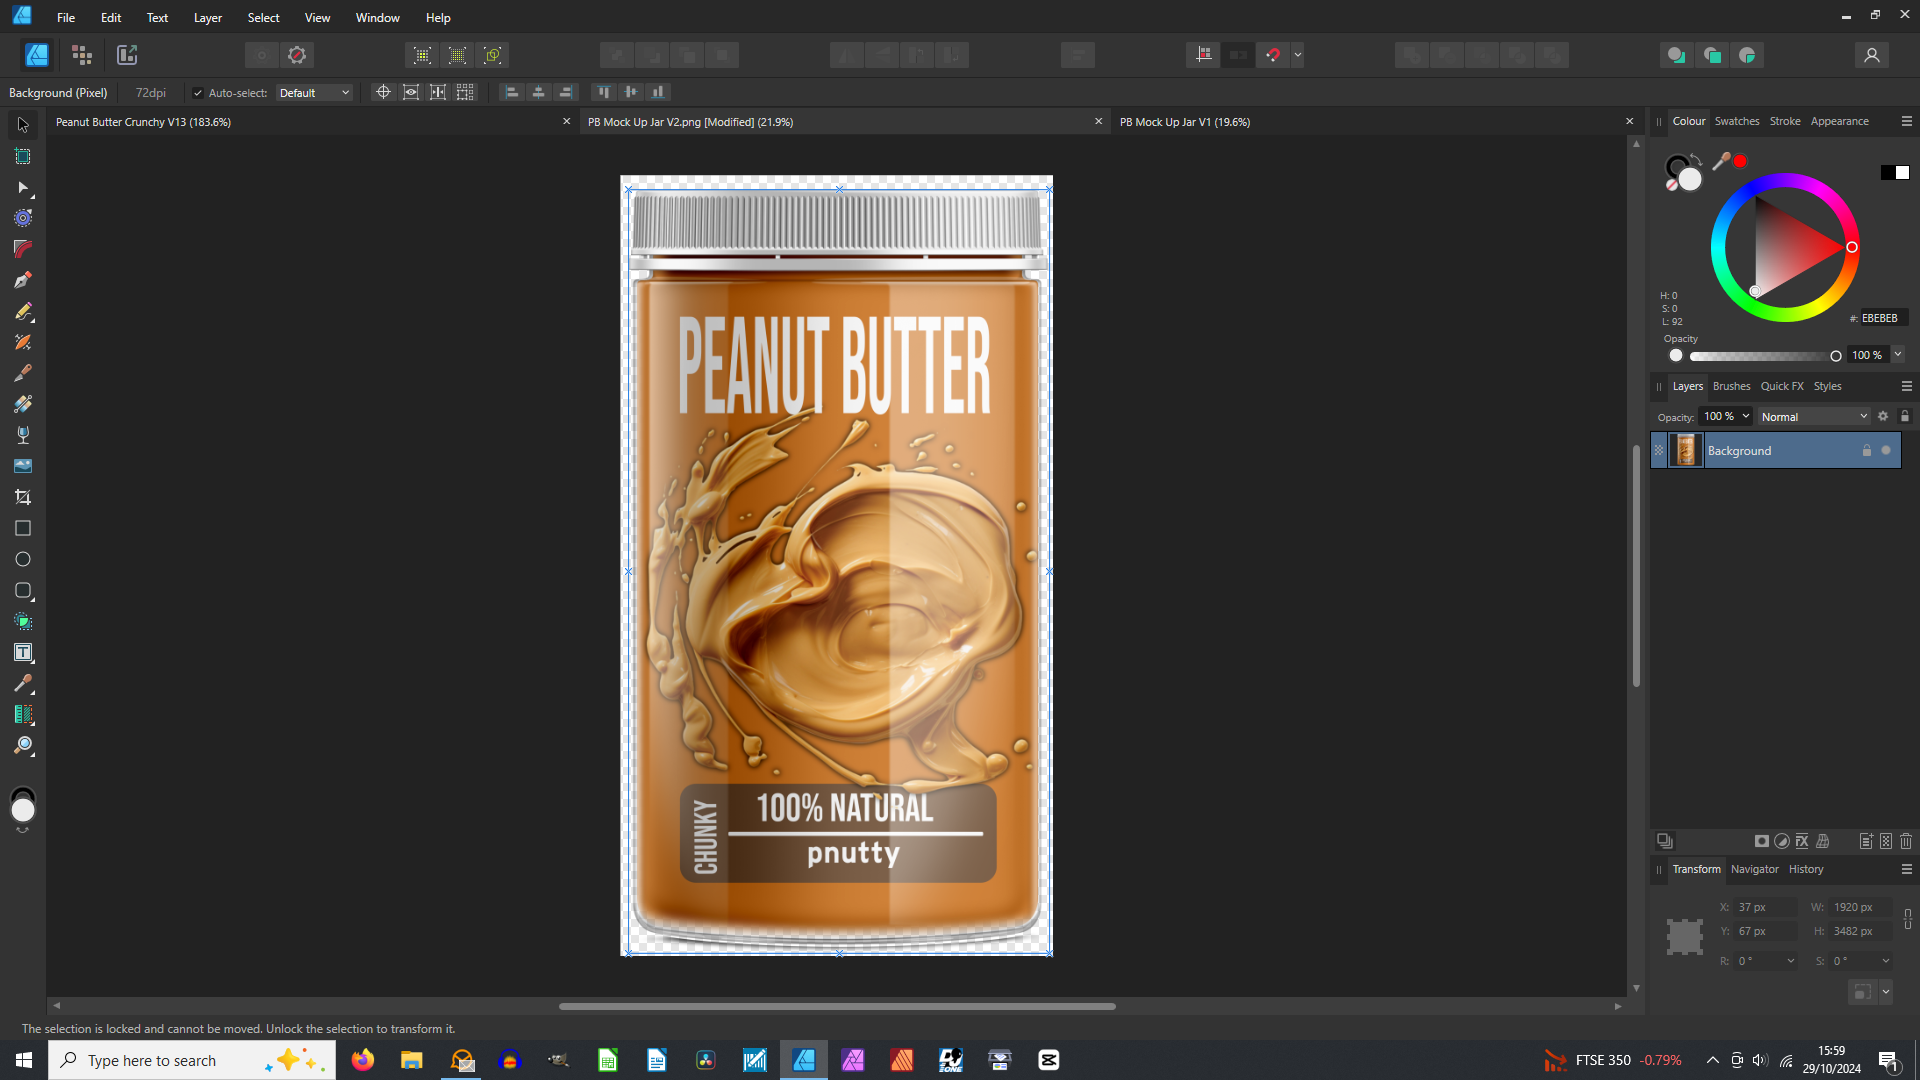Open the Select menu
This screenshot has height=1080, width=1920.
coord(264,18)
